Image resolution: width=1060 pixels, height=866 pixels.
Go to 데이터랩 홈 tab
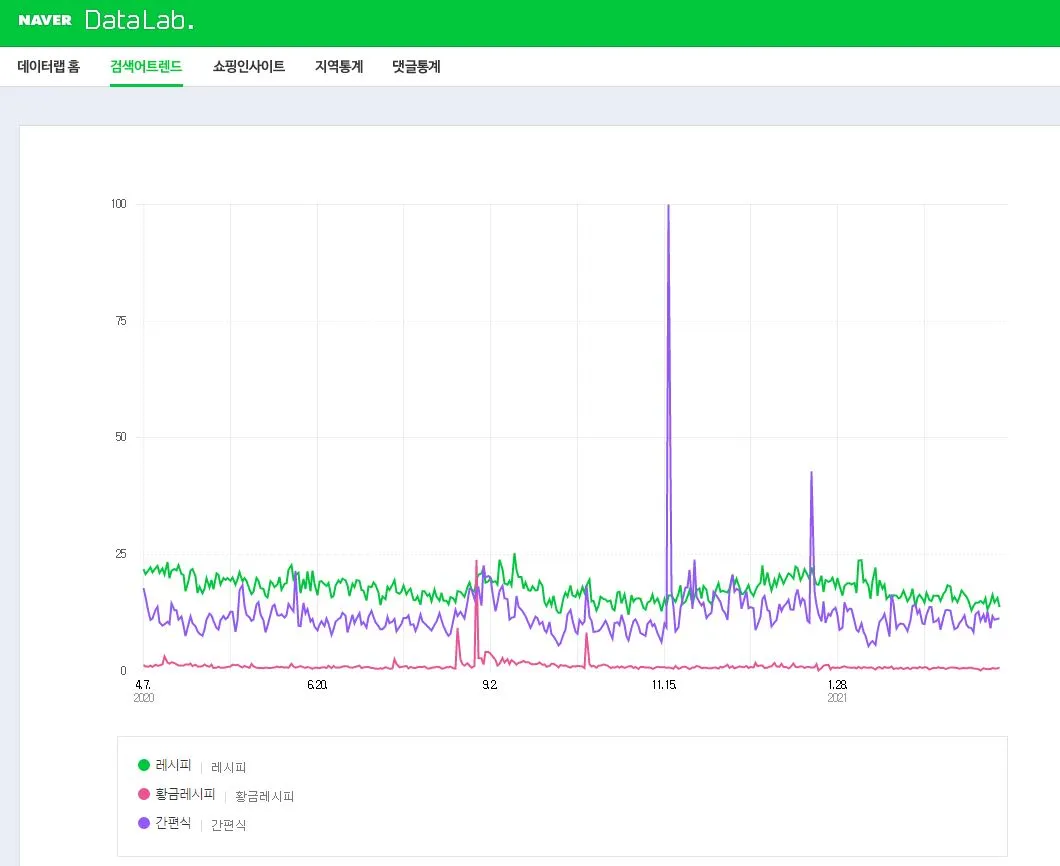(49, 66)
